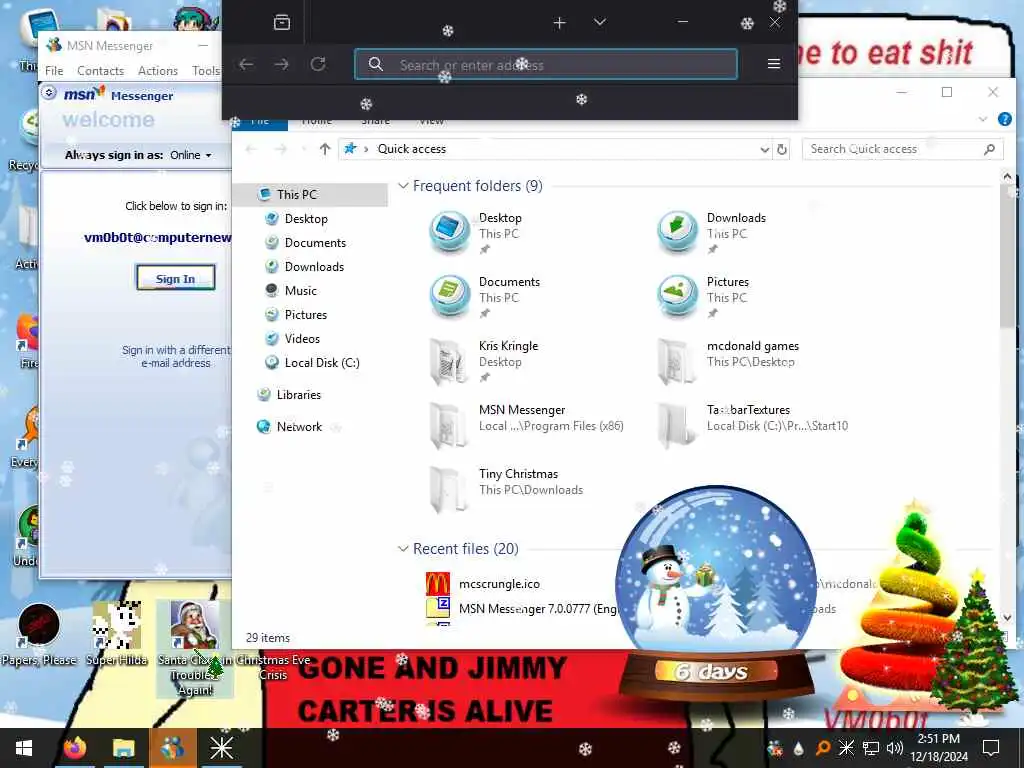Viewport: 1024px width, 768px height.
Task: Select Documents in the navigation pane
Action: click(315, 243)
